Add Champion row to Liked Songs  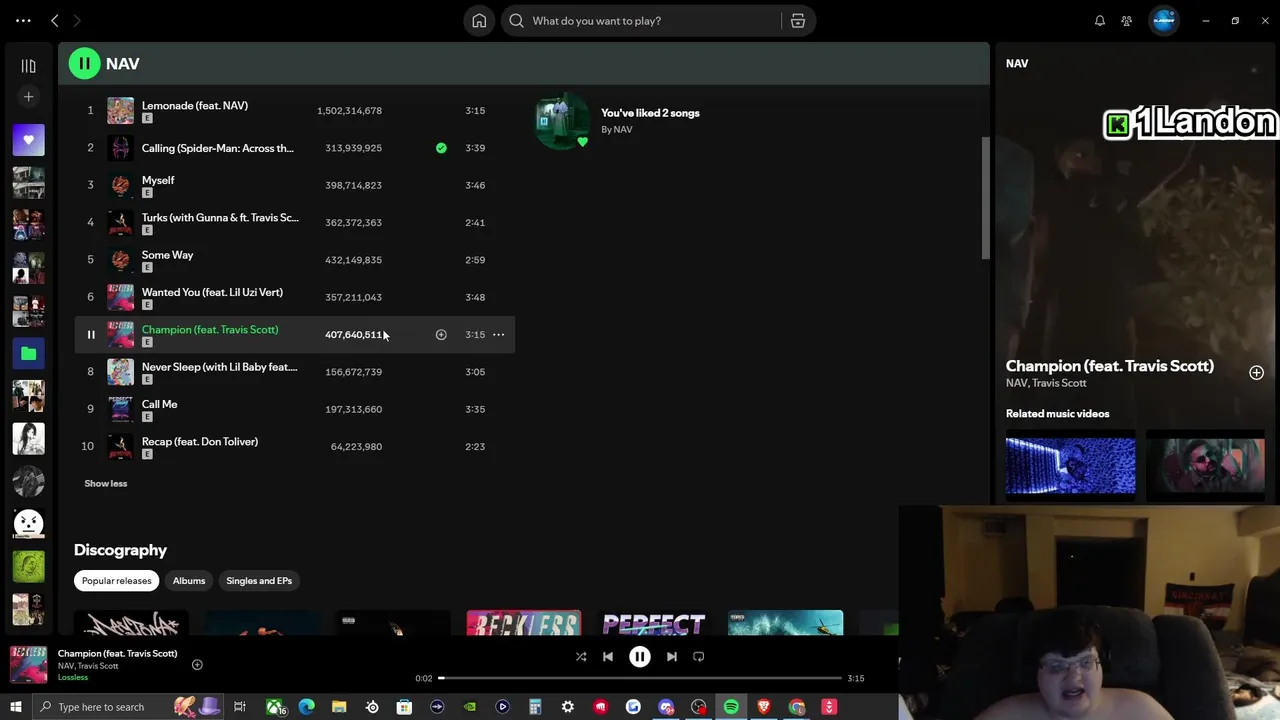tap(441, 335)
